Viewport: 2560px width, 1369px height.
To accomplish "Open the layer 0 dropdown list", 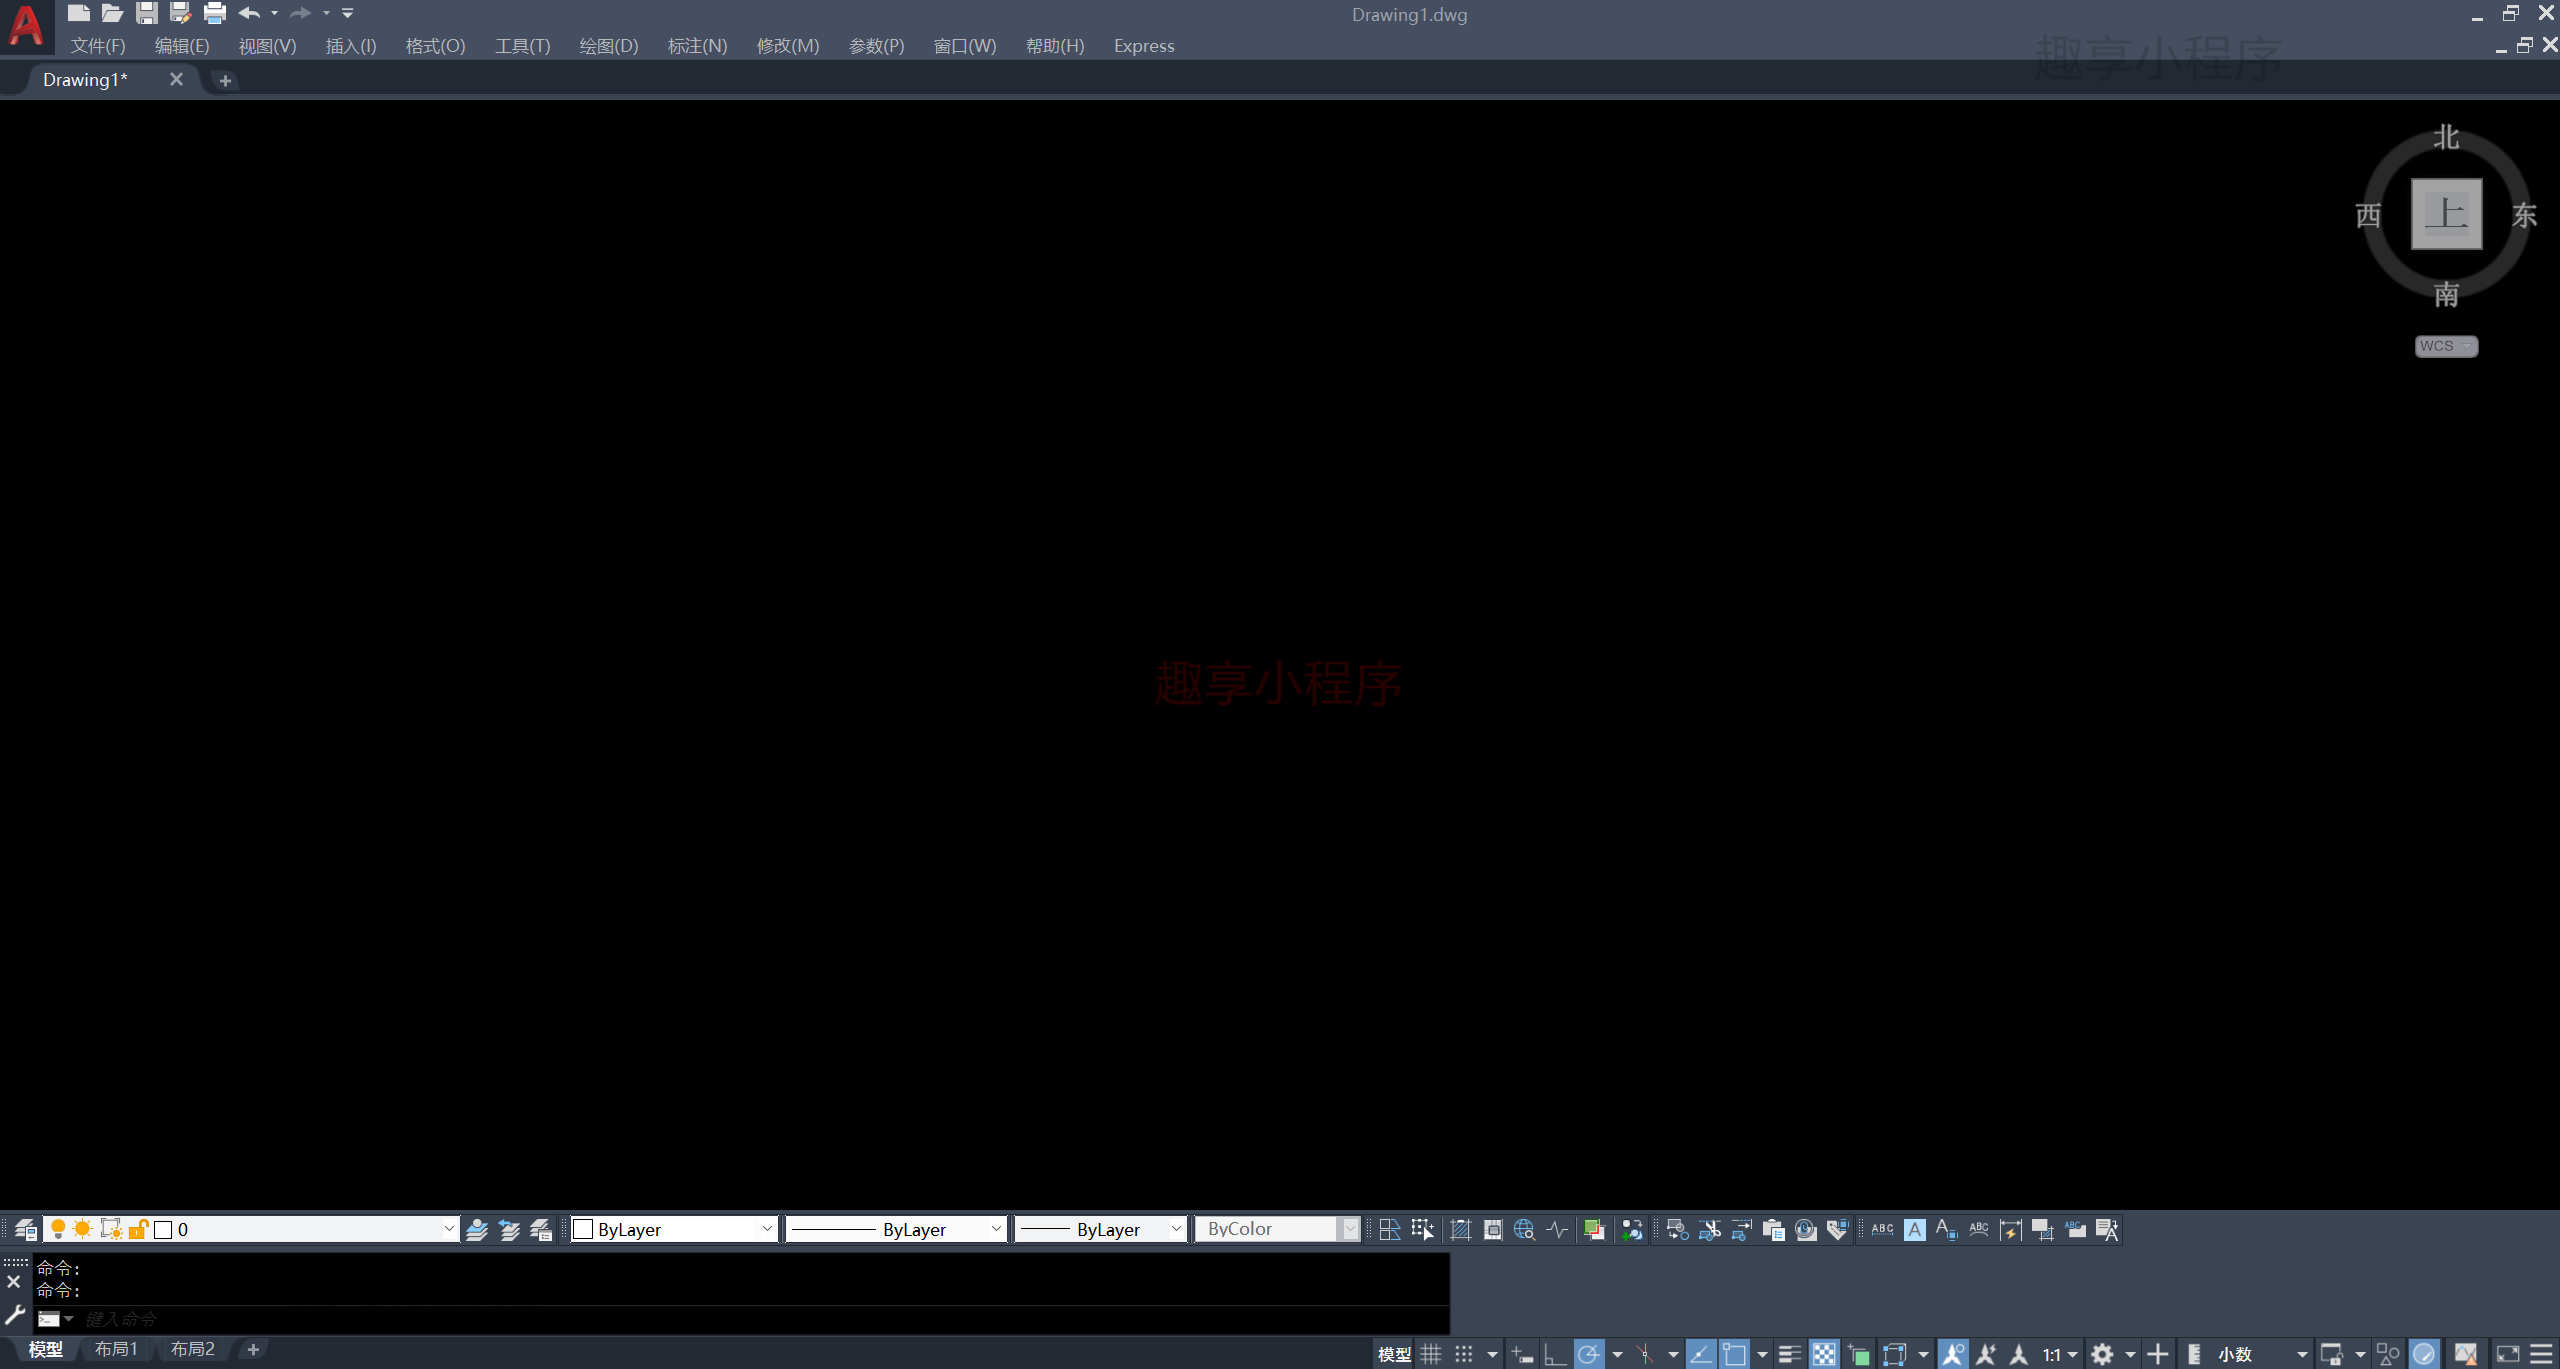I will tap(449, 1229).
